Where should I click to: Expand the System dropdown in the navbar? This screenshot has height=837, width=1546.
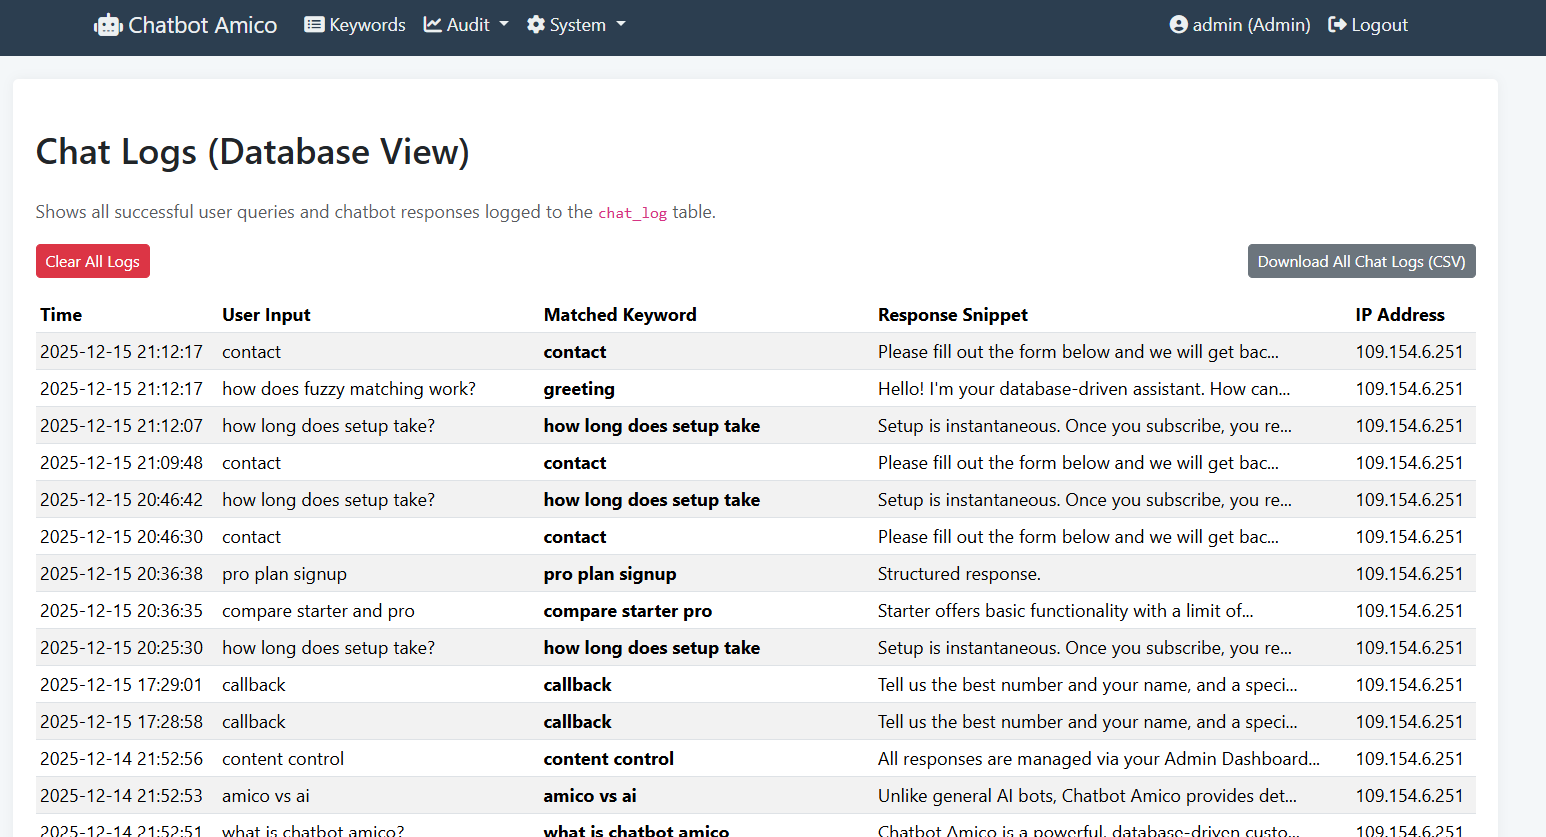click(576, 24)
